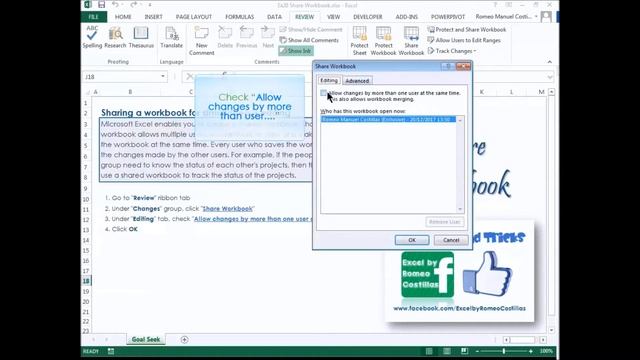
Task: Run the Spelling check
Action: [92, 37]
